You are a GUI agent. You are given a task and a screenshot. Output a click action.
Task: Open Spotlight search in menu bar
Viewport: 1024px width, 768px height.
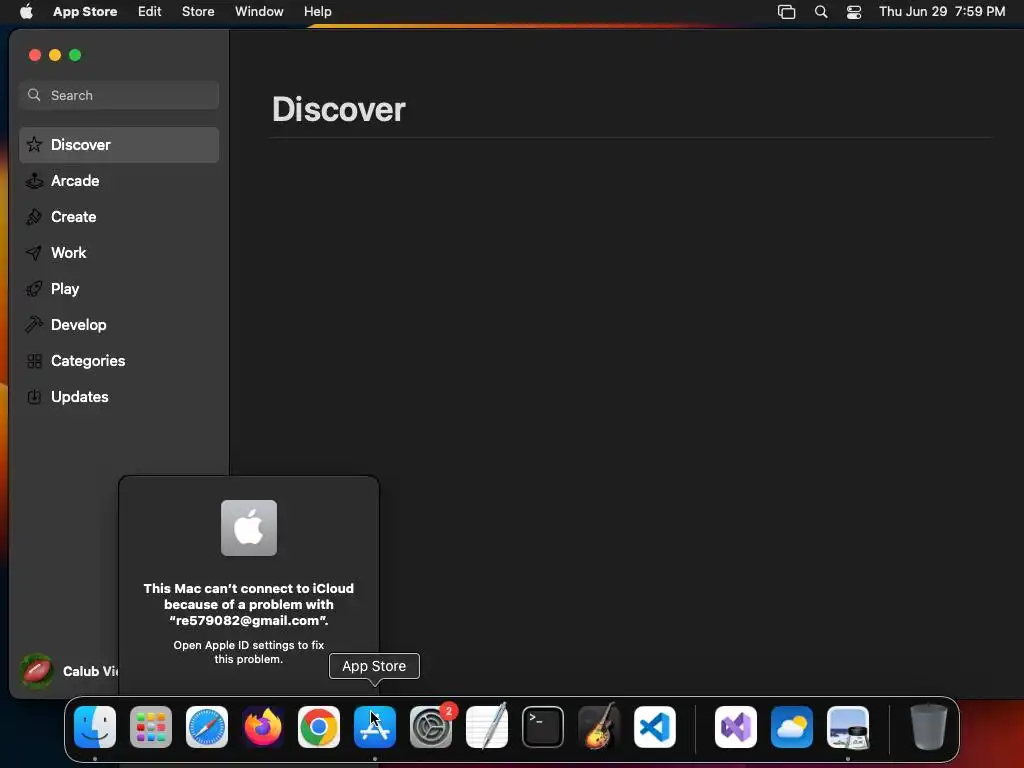[x=821, y=11]
